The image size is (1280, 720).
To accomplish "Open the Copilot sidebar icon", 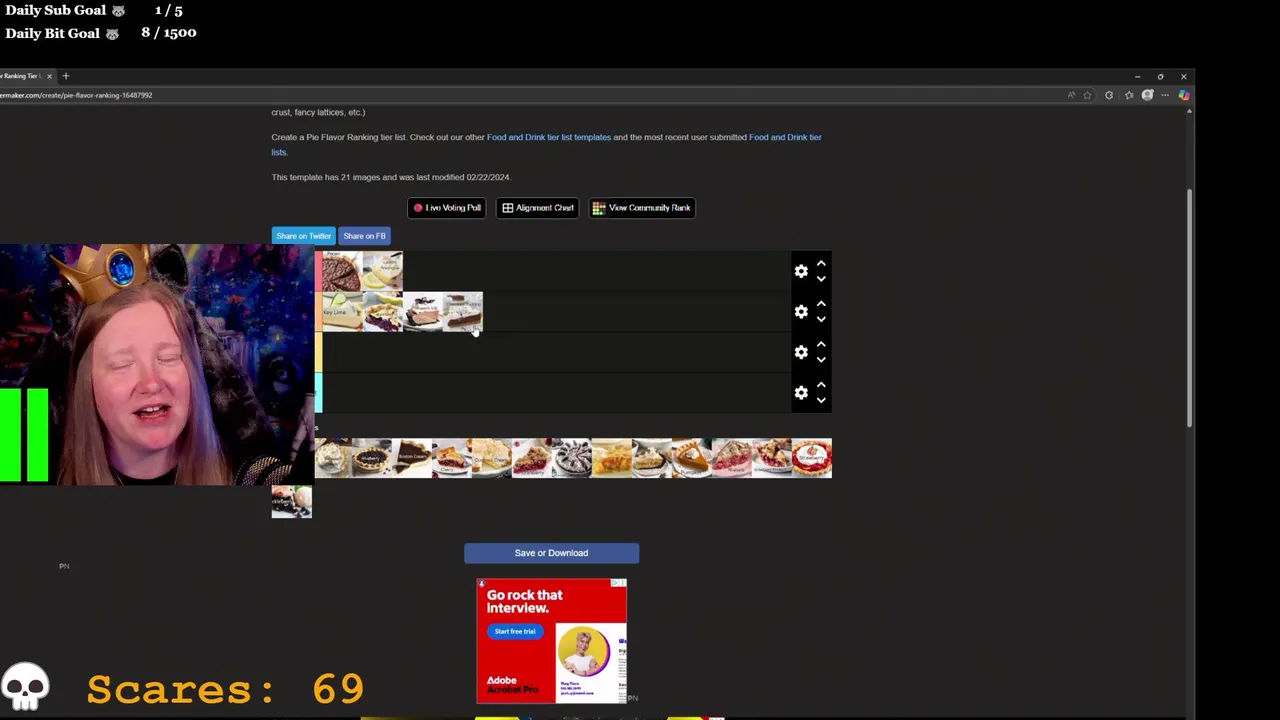I will [1184, 95].
